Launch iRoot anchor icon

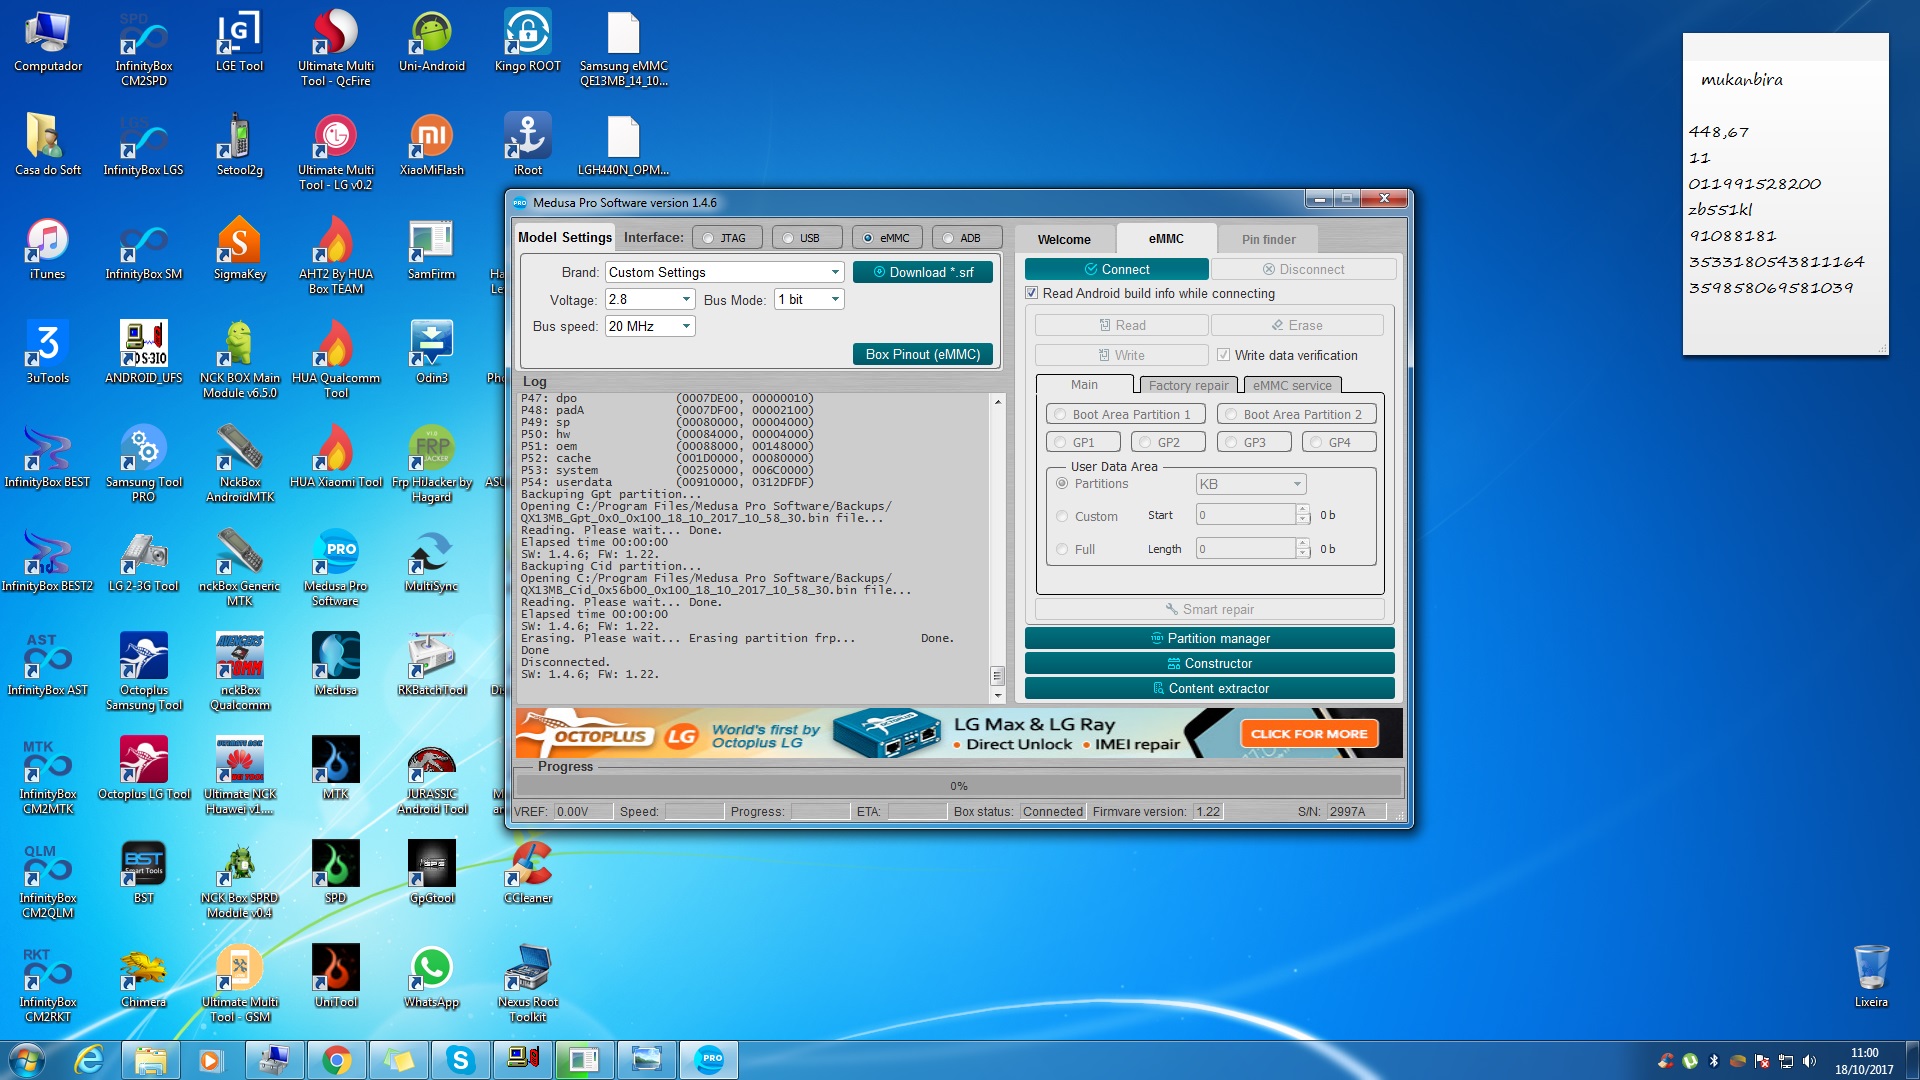click(x=527, y=147)
